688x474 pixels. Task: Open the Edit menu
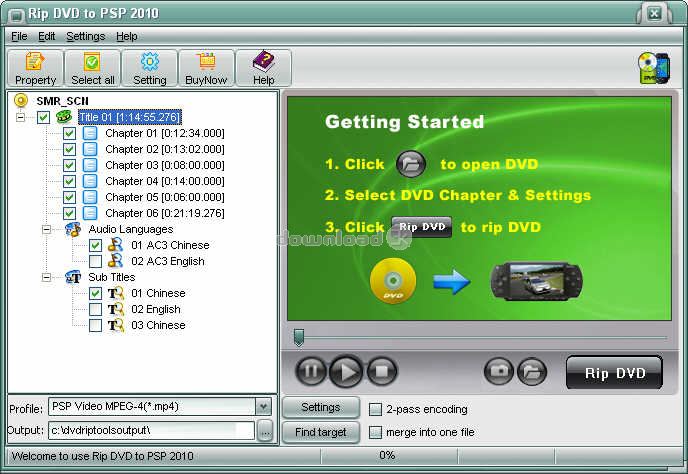coord(47,36)
